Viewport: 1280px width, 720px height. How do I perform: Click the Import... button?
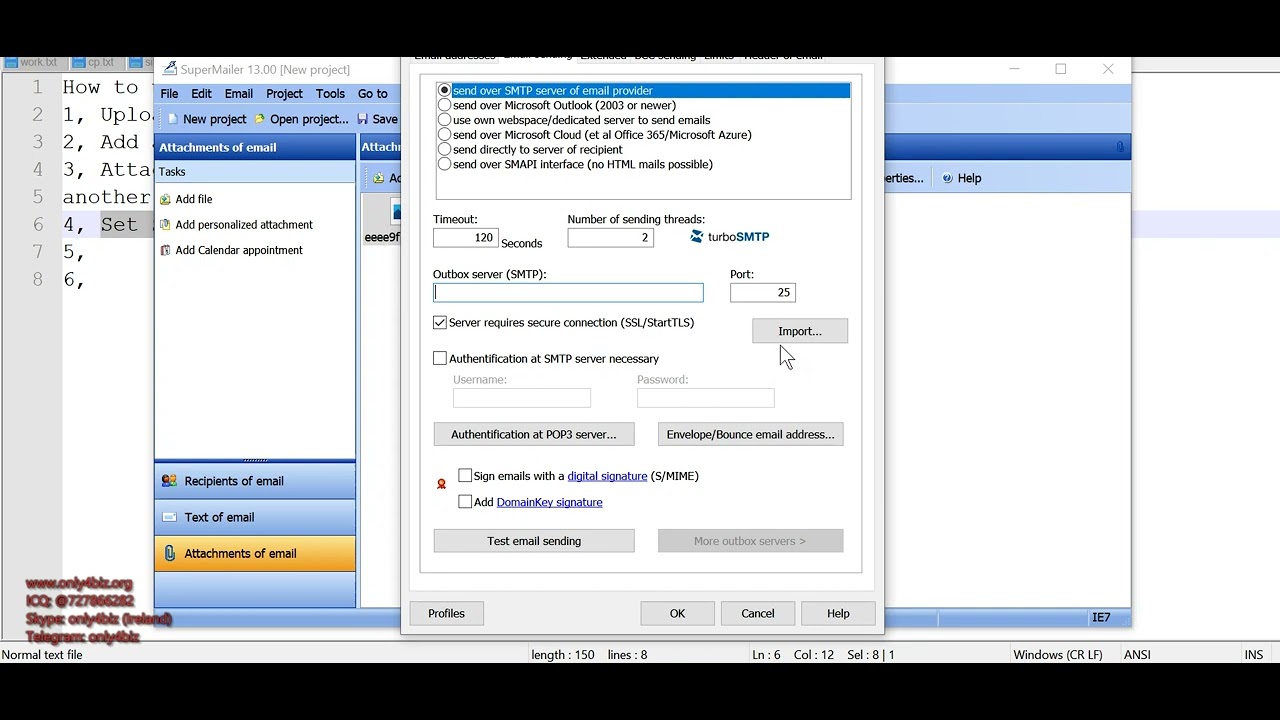[x=800, y=331]
